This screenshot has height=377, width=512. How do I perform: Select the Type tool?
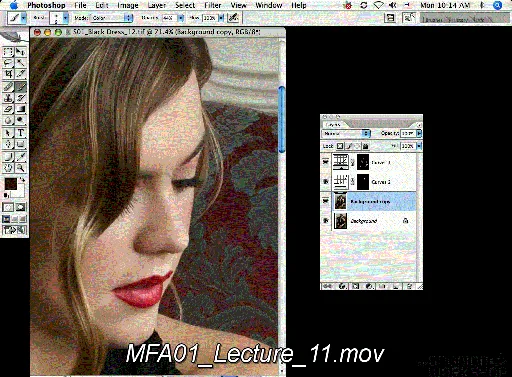point(20,133)
